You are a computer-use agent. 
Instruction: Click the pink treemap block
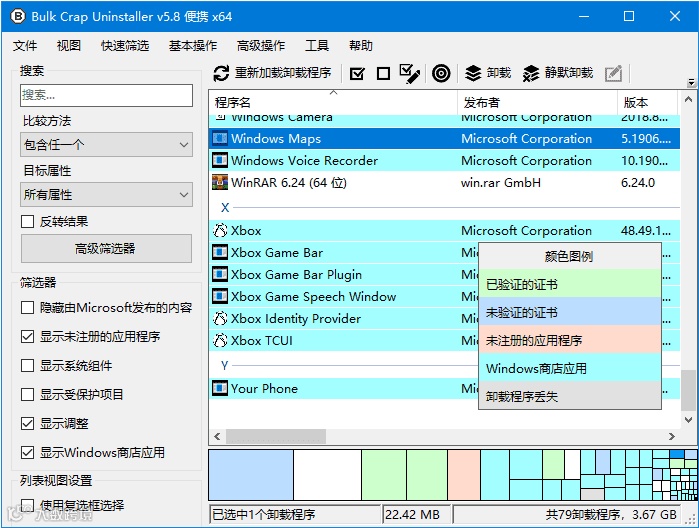tap(464, 474)
